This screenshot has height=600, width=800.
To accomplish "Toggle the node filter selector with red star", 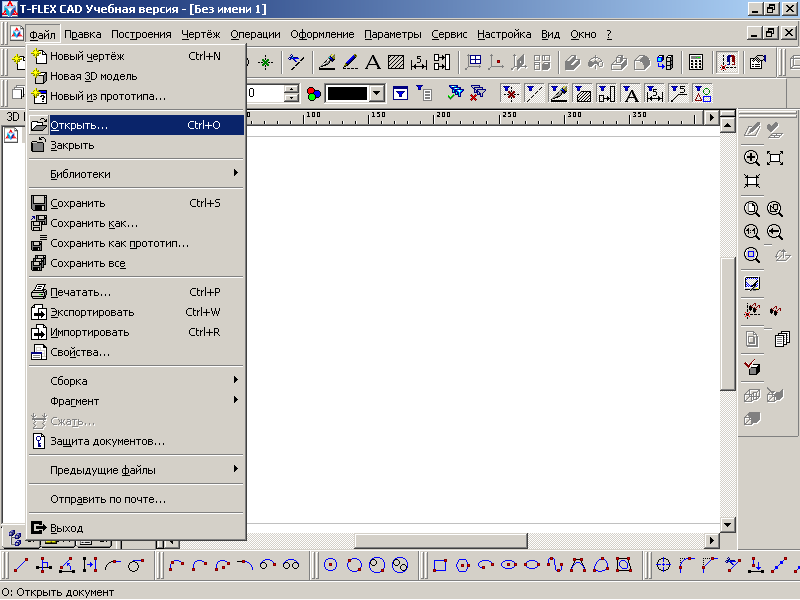I will (x=510, y=94).
